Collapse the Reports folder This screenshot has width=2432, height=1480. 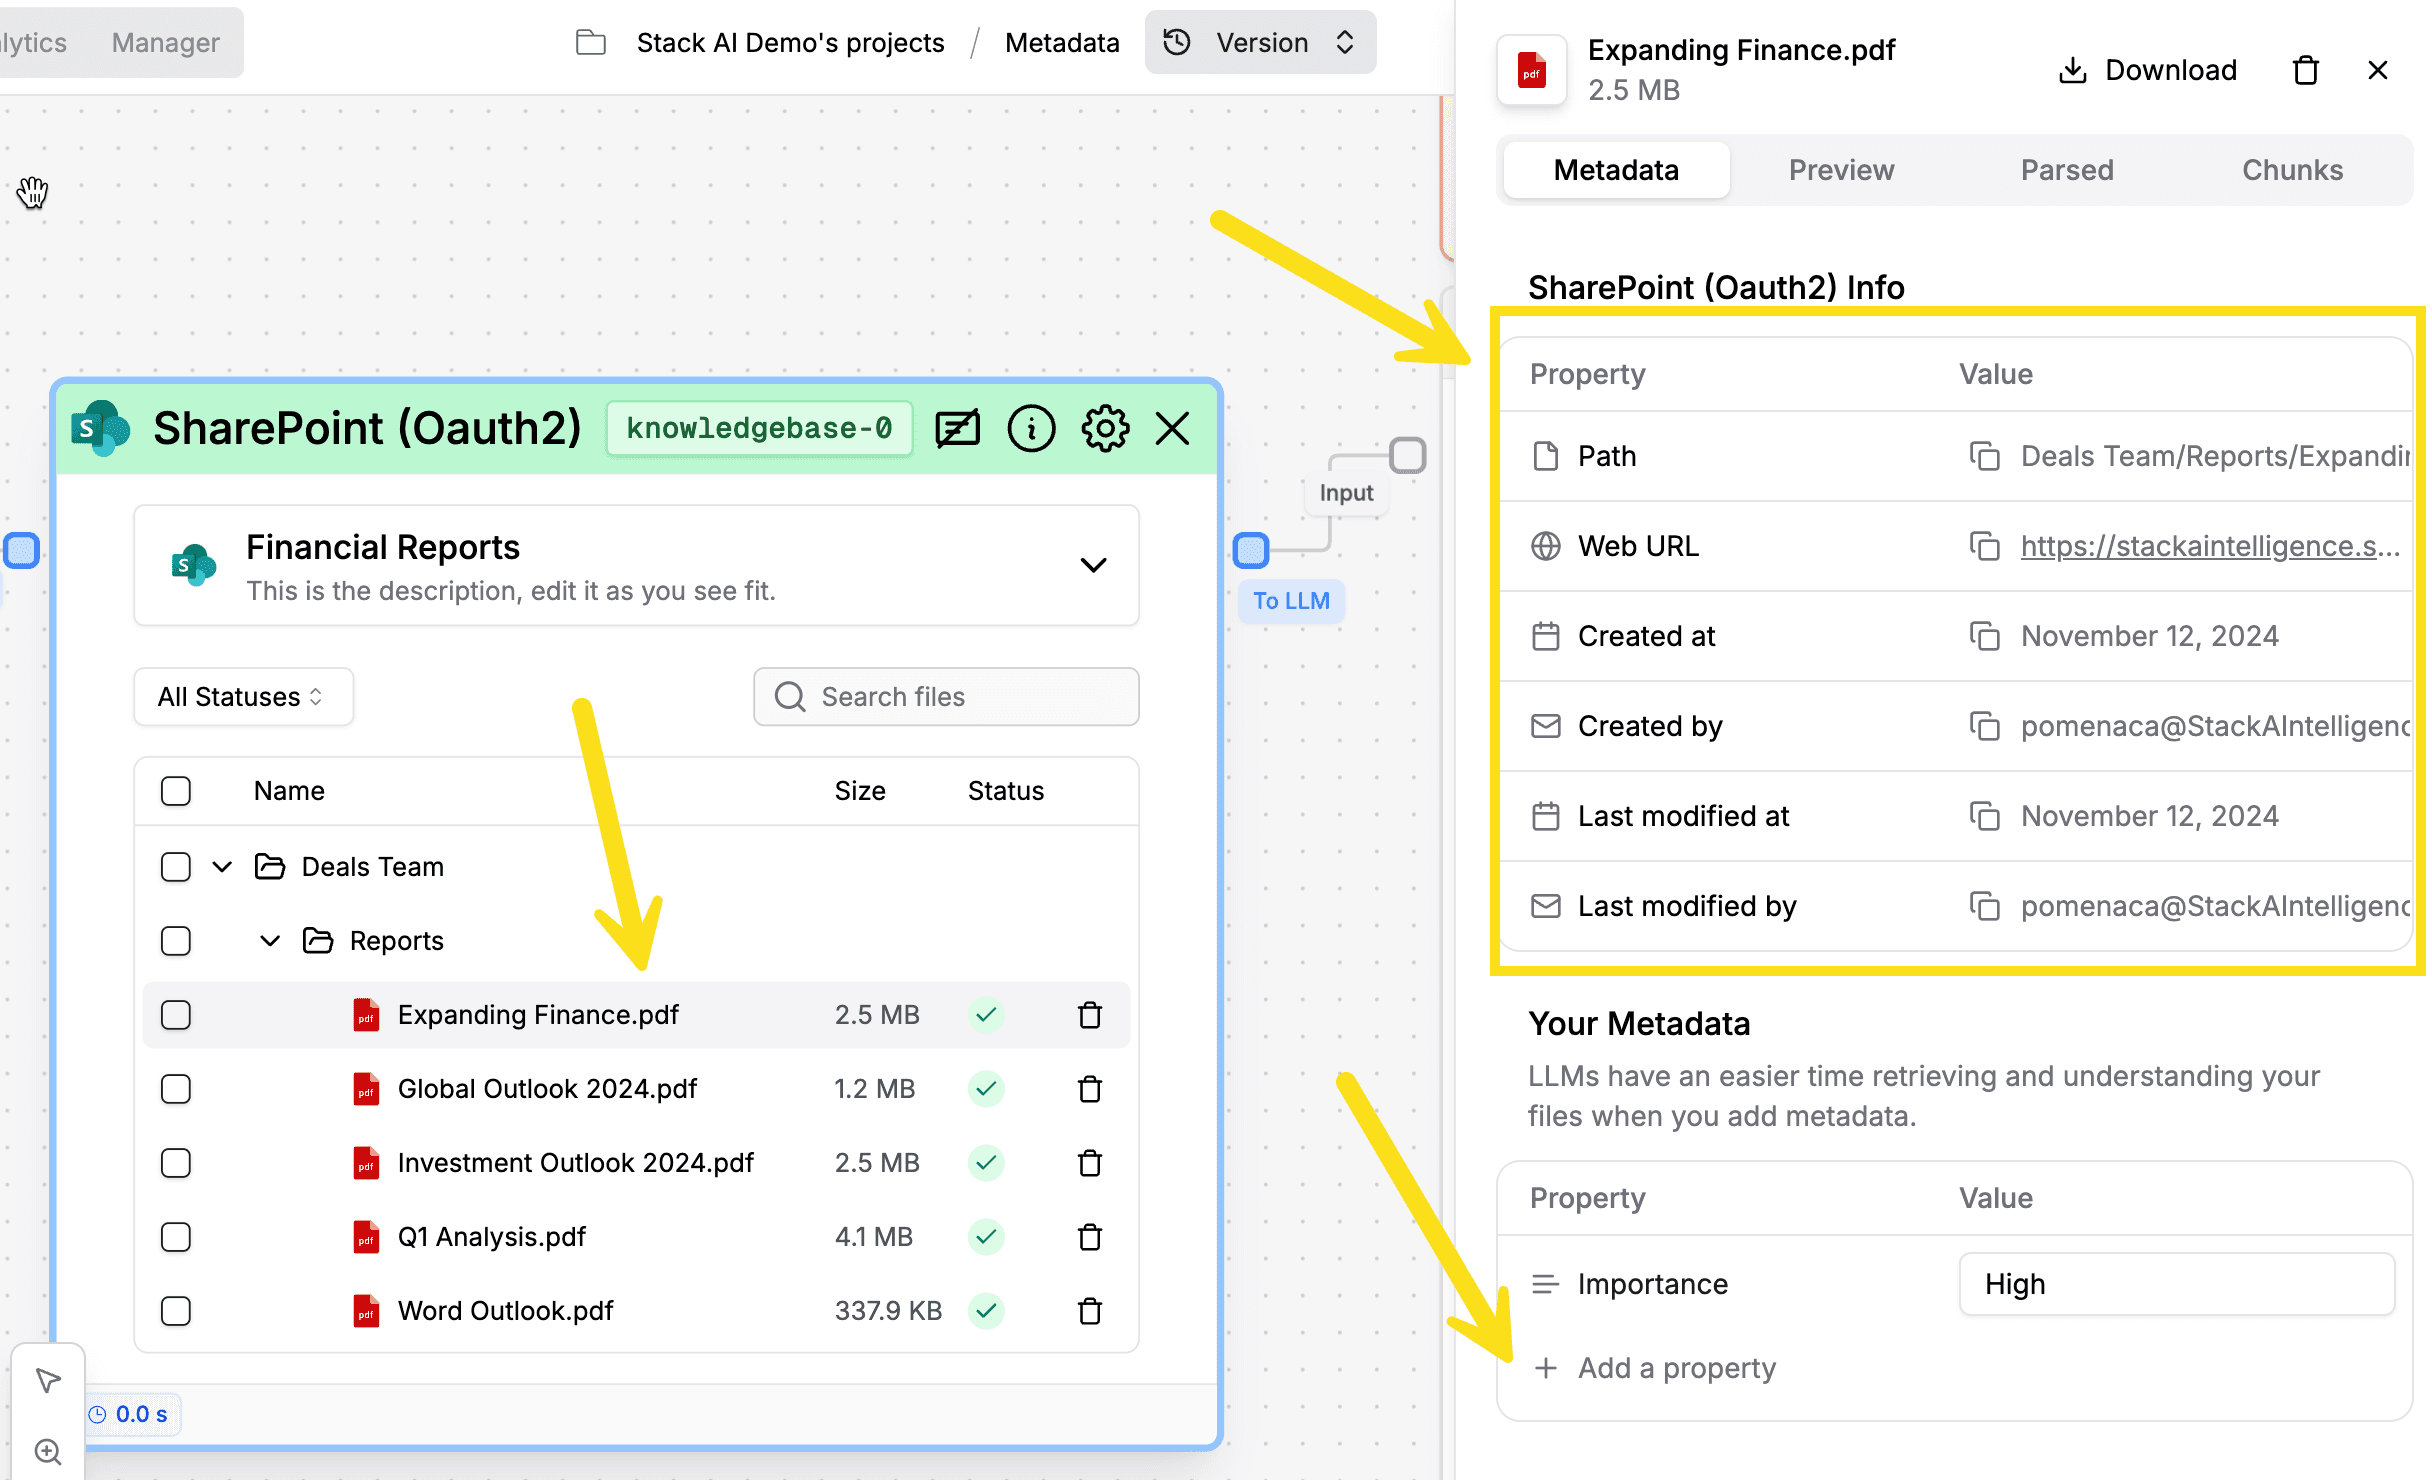pos(270,941)
